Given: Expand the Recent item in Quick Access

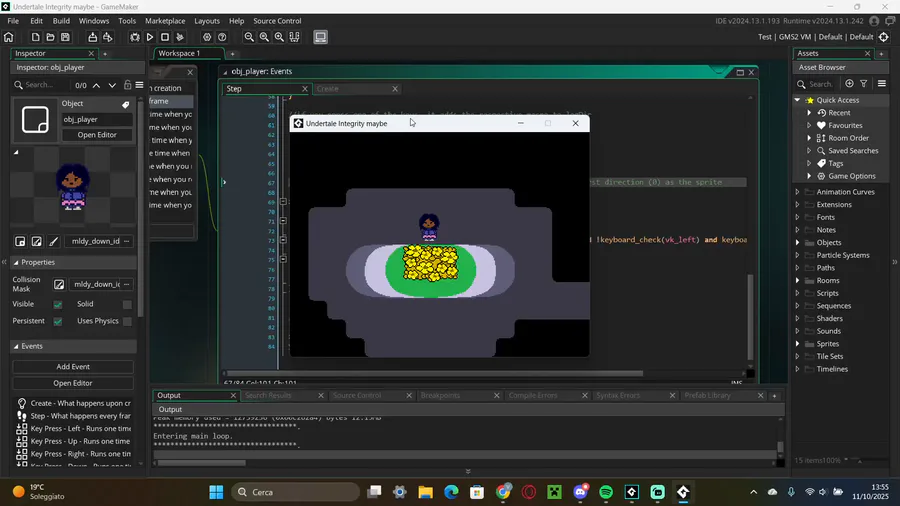Looking at the screenshot, I should pyautogui.click(x=809, y=113).
